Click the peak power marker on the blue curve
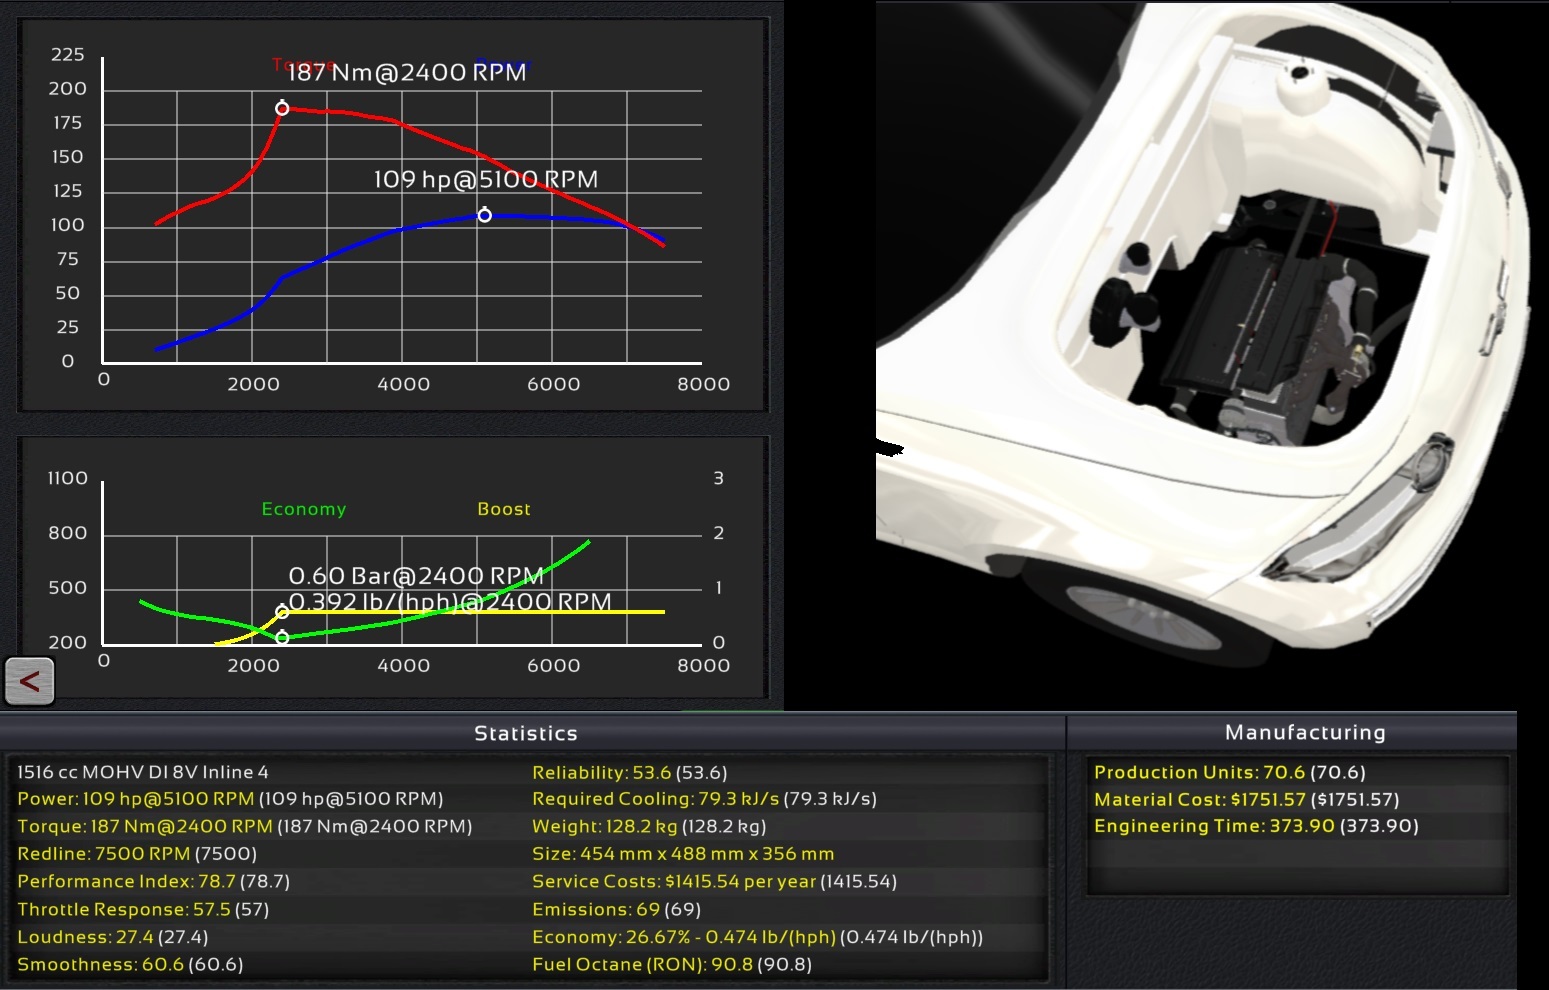Screen dimensions: 1549x990 click(484, 215)
